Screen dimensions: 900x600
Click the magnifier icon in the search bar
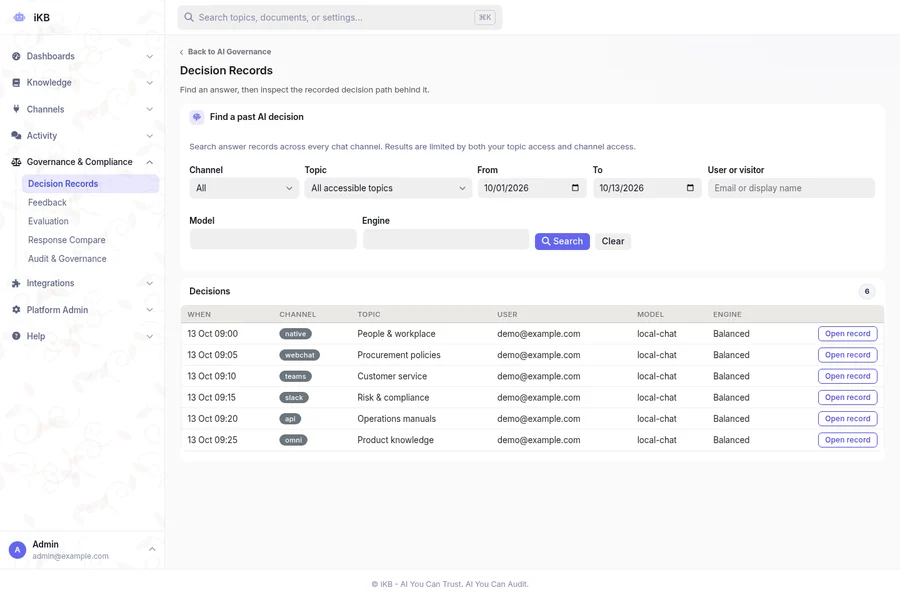click(189, 17)
